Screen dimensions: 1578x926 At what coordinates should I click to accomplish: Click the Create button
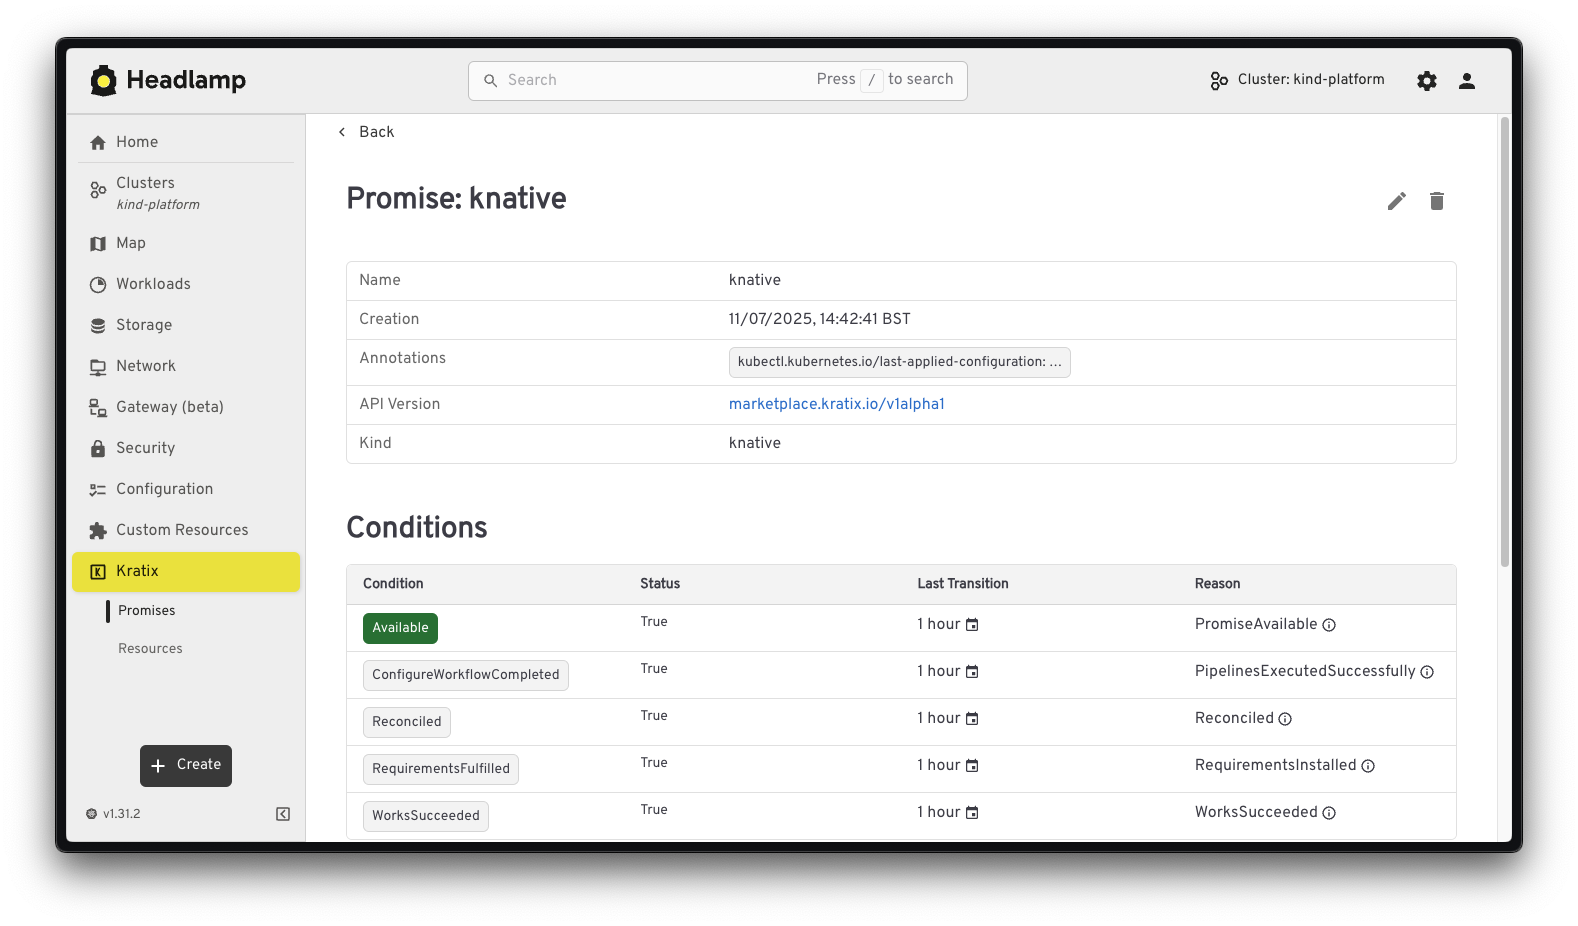pos(186,766)
